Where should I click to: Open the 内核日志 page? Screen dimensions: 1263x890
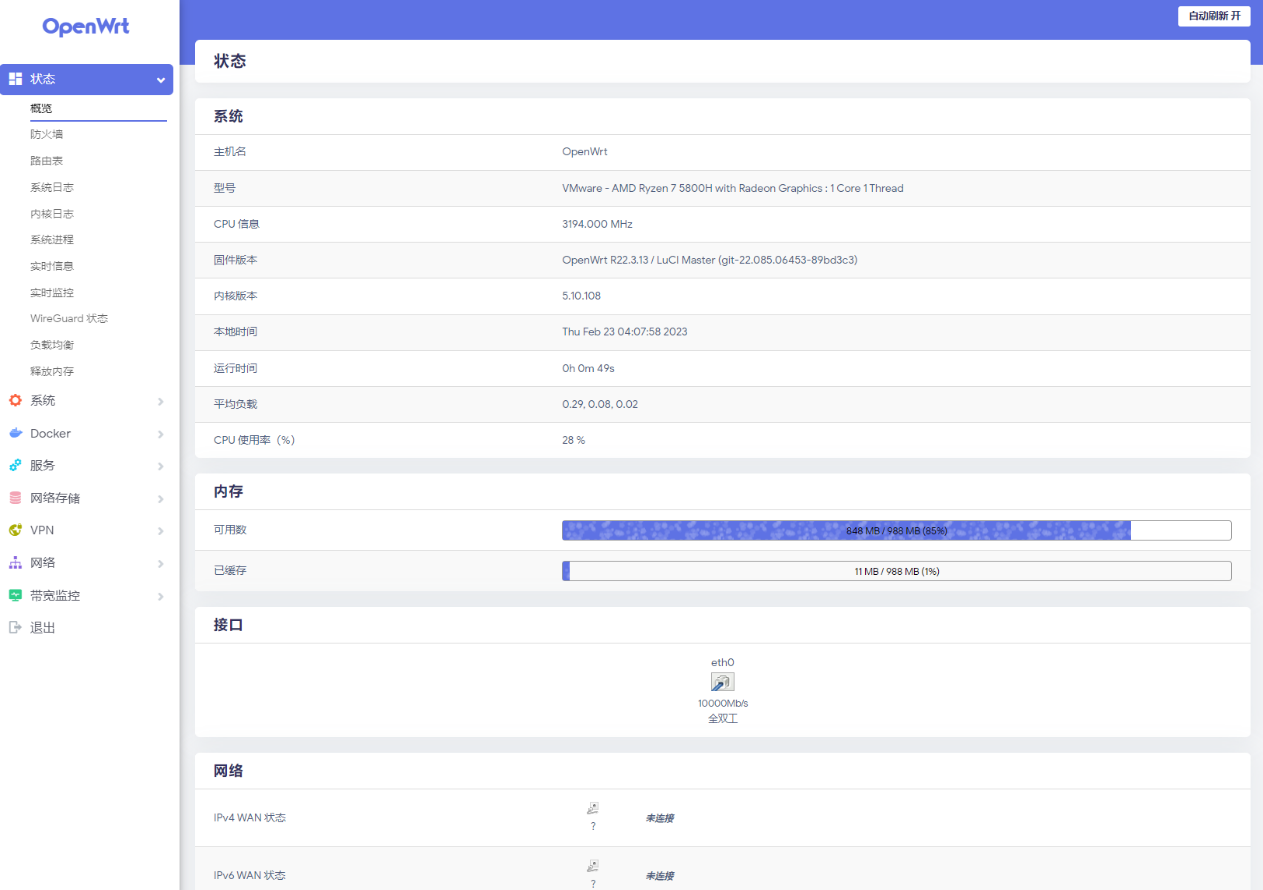tap(52, 213)
